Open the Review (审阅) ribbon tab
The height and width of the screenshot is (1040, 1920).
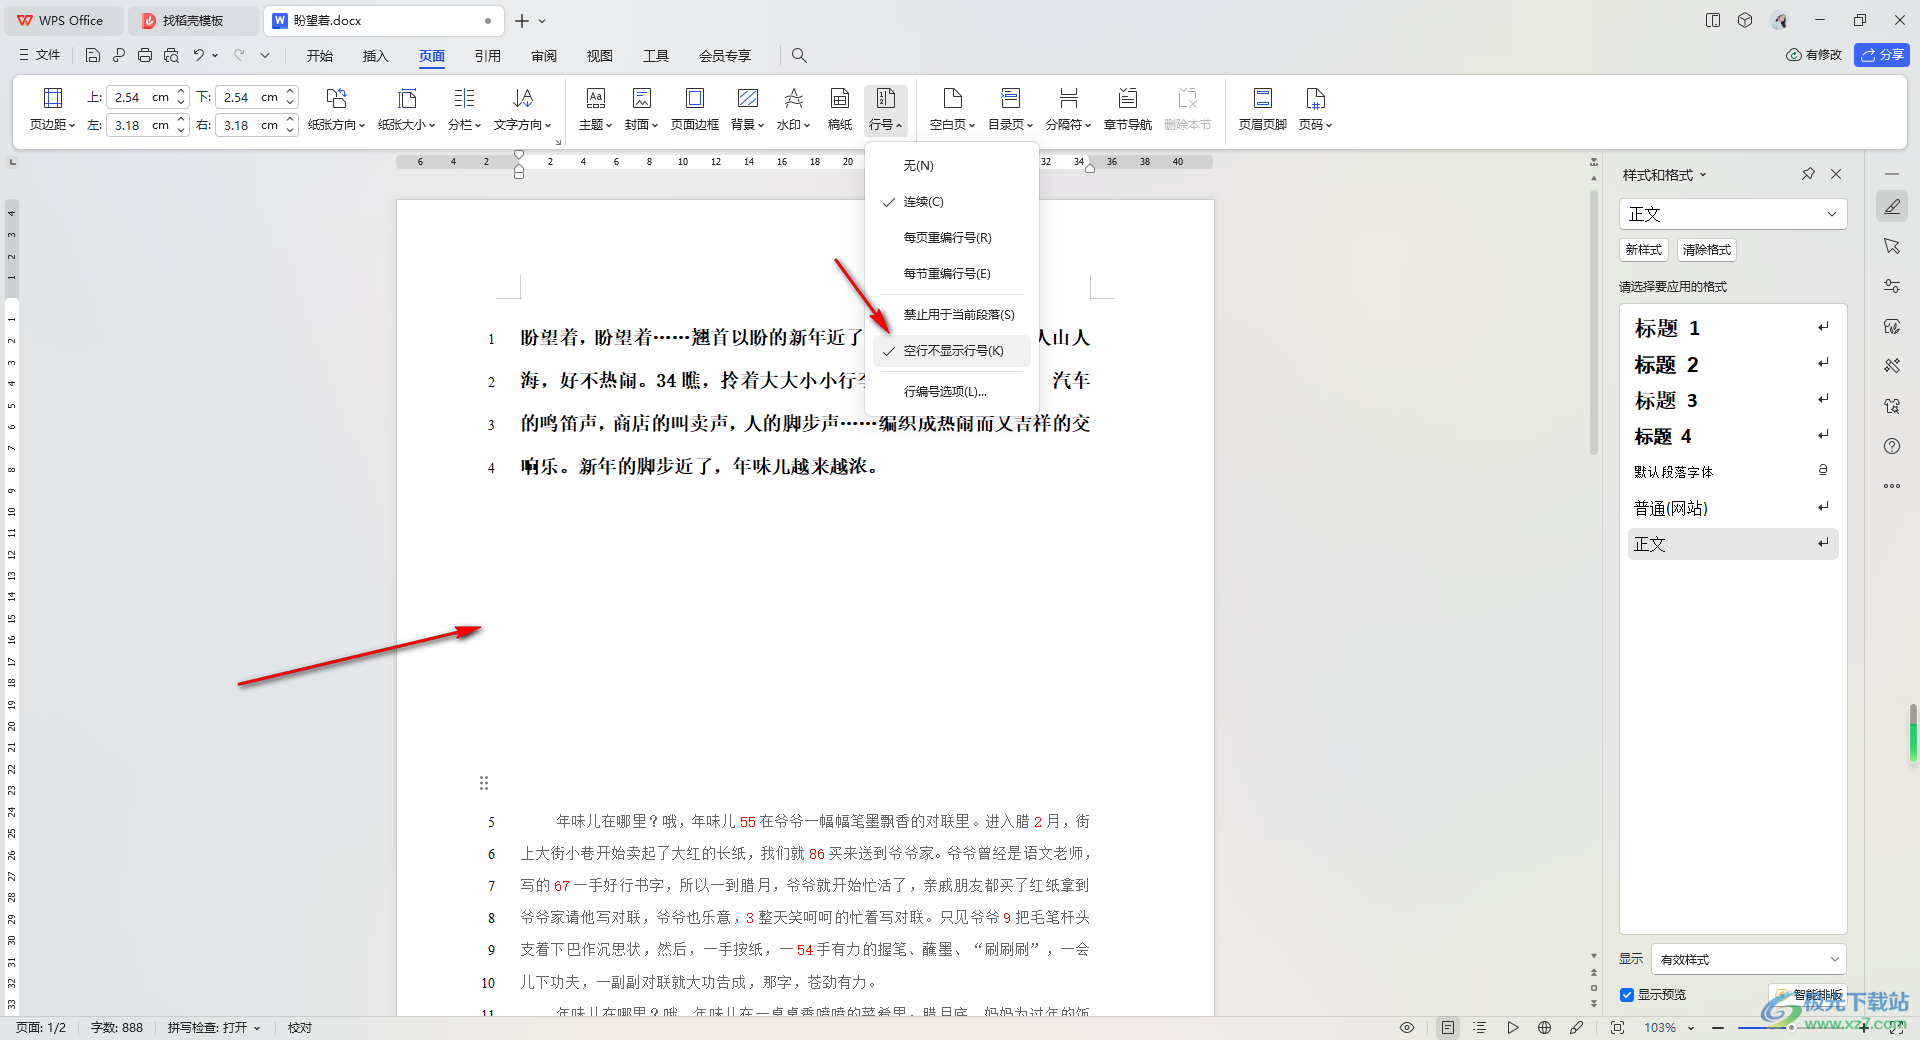[544, 56]
